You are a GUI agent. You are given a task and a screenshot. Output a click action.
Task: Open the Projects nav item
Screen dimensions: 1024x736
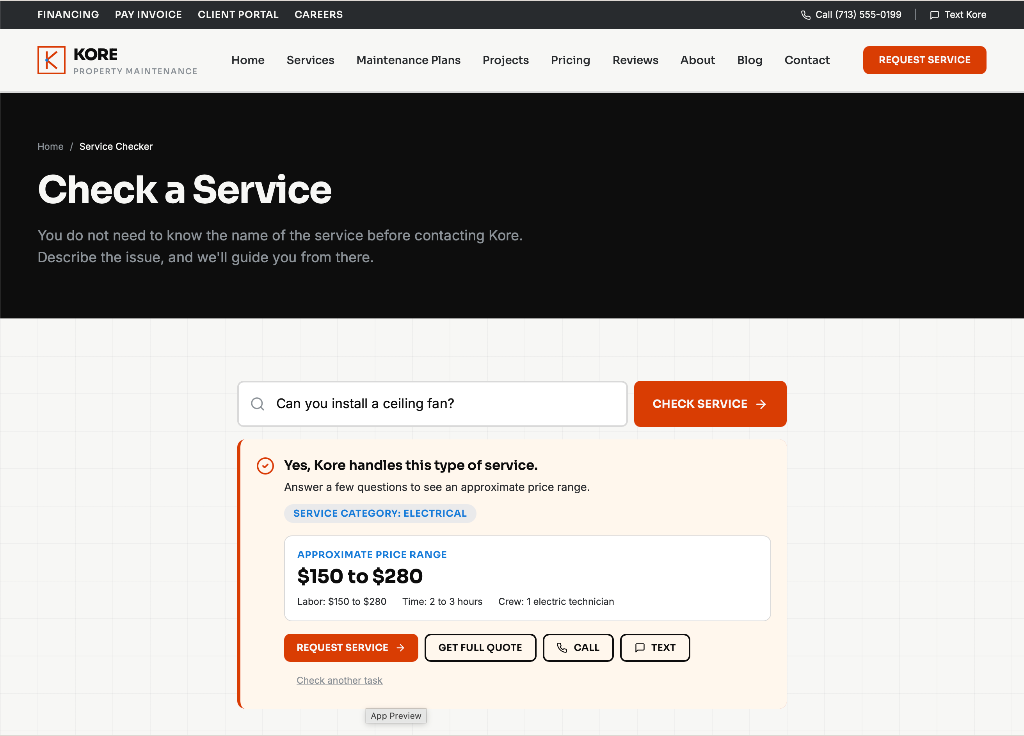(505, 60)
